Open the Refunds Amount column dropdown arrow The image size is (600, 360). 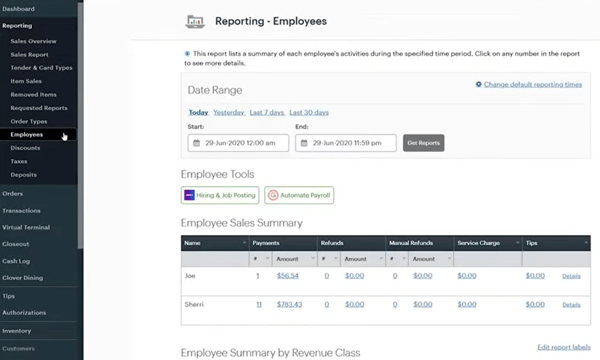pos(381,259)
